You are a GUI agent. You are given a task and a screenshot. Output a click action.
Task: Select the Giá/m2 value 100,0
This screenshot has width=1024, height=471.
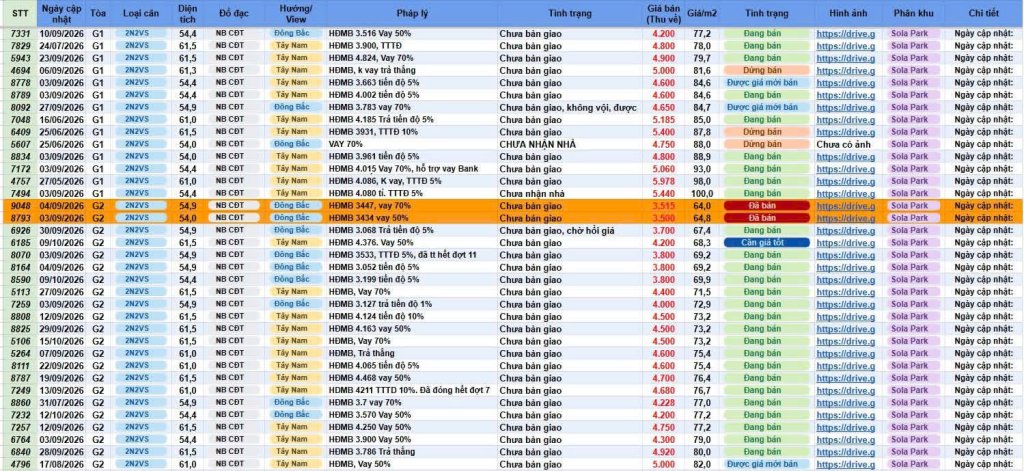click(702, 193)
